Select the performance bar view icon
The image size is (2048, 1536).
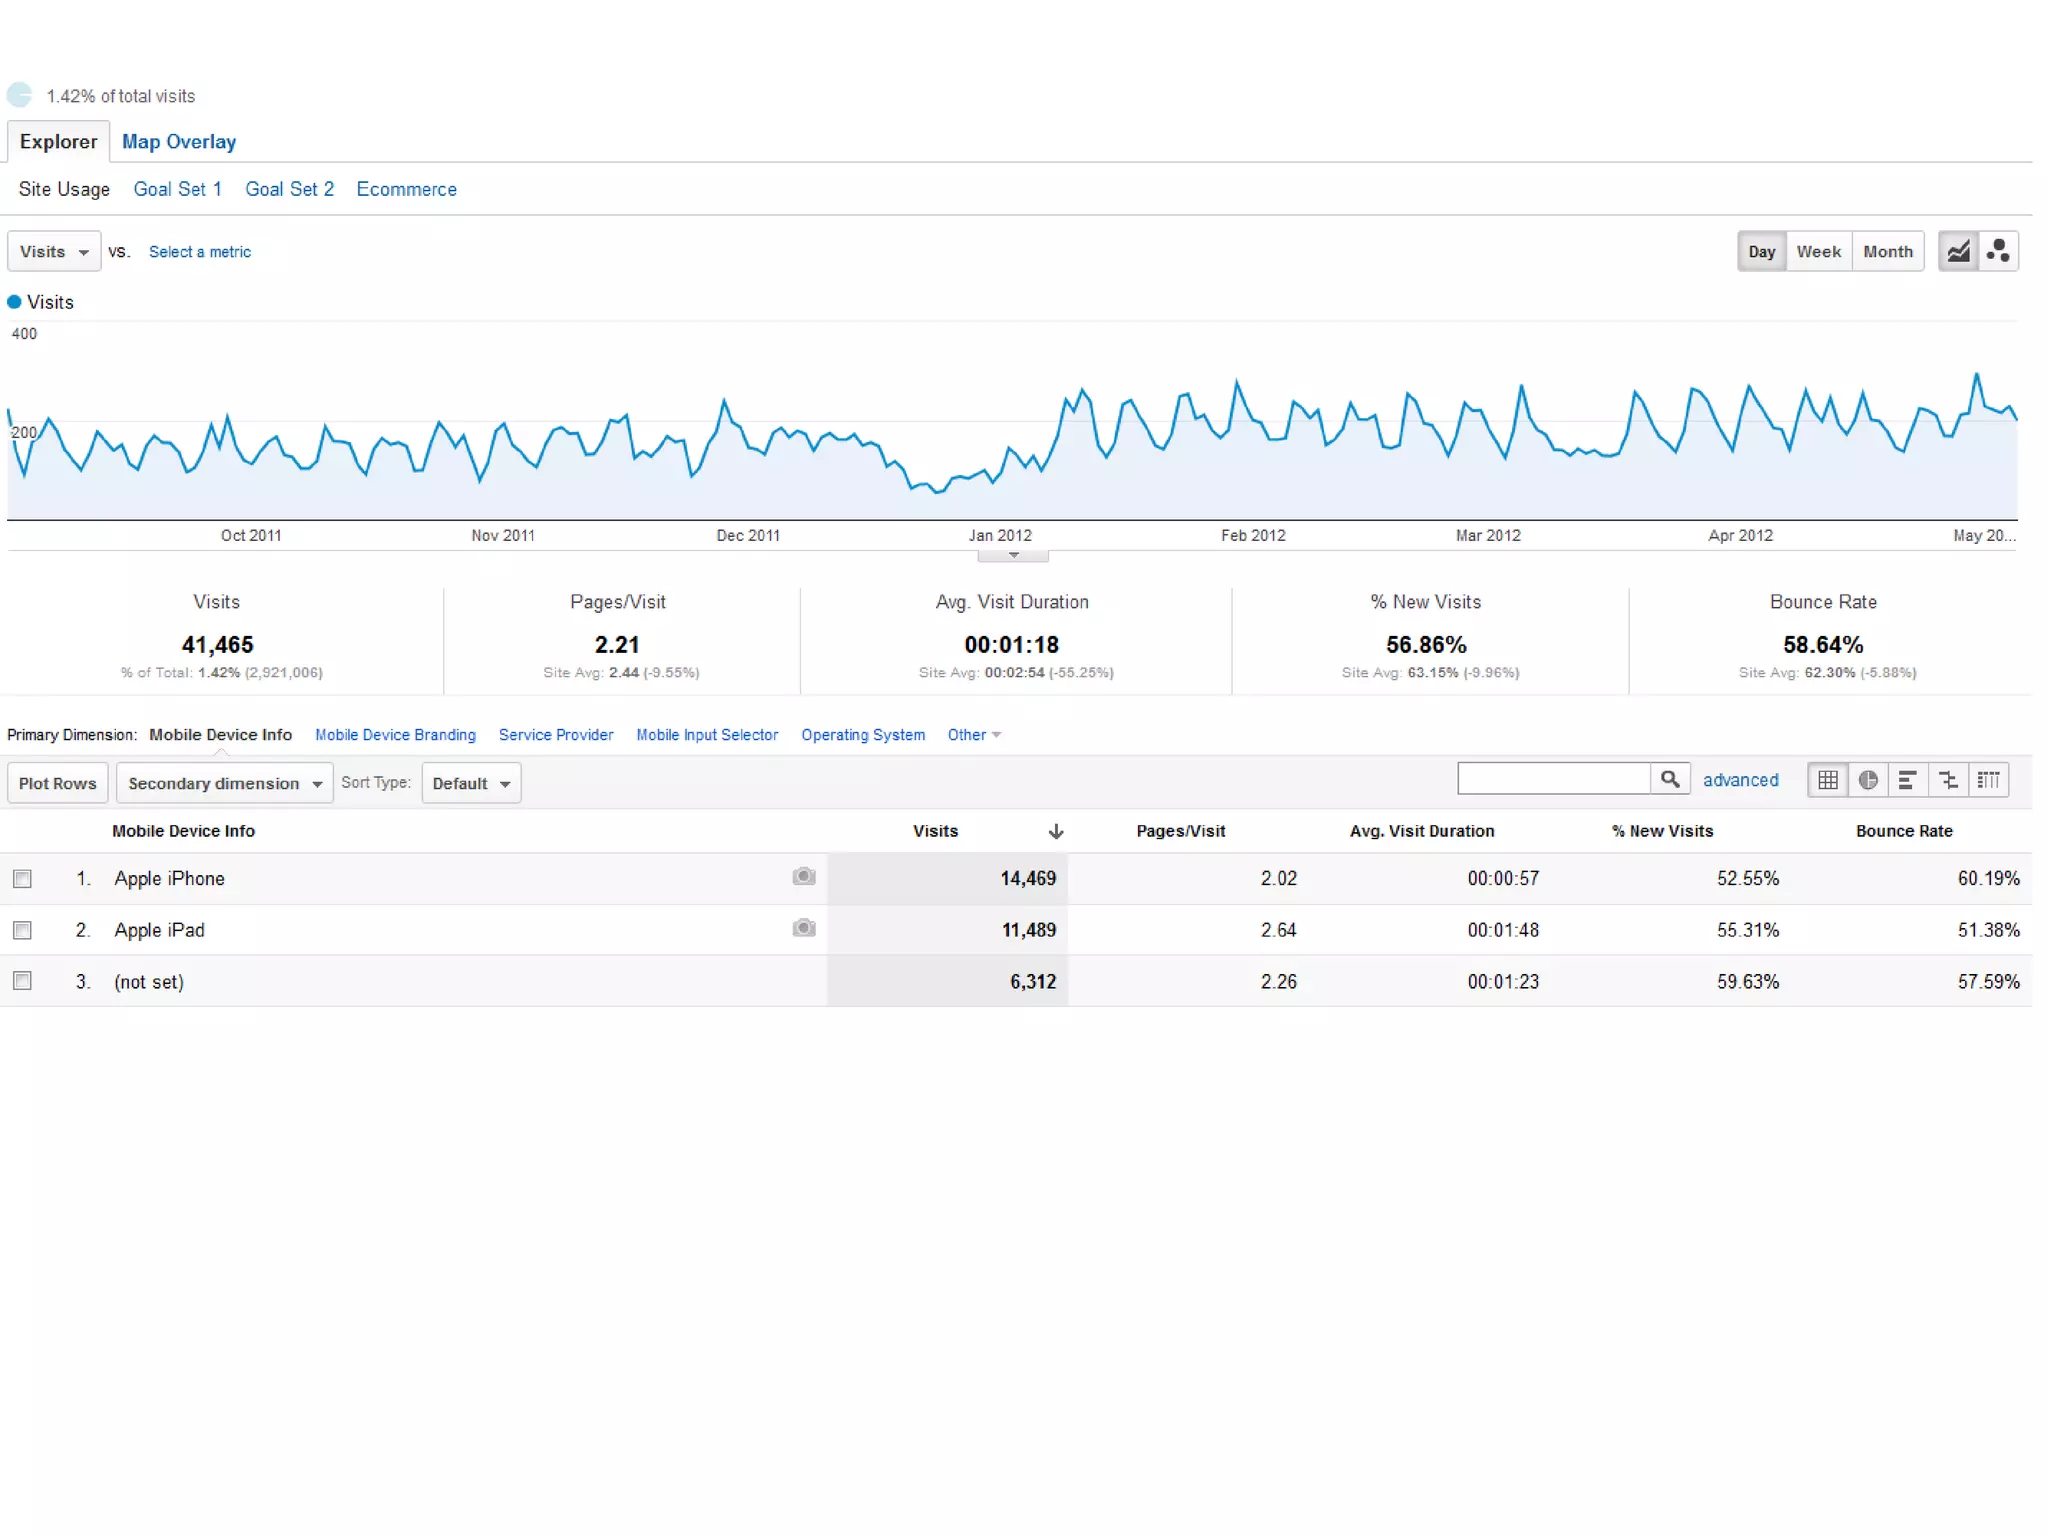pos(1908,780)
